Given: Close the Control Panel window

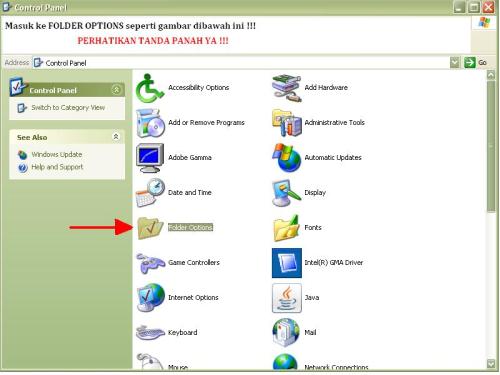Looking at the screenshot, I should point(489,7).
